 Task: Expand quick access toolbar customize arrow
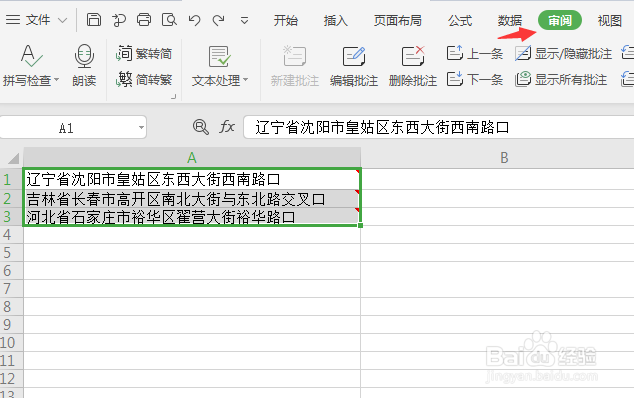click(244, 20)
